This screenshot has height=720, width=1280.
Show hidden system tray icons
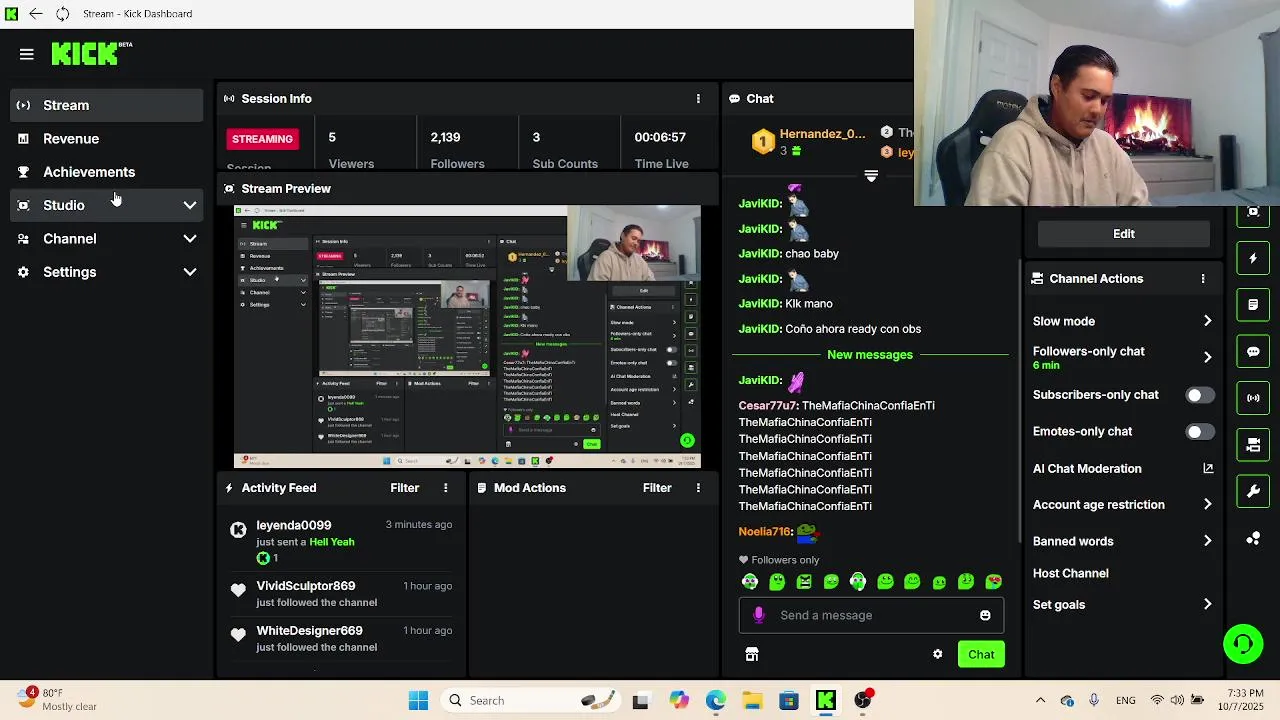coord(1040,700)
